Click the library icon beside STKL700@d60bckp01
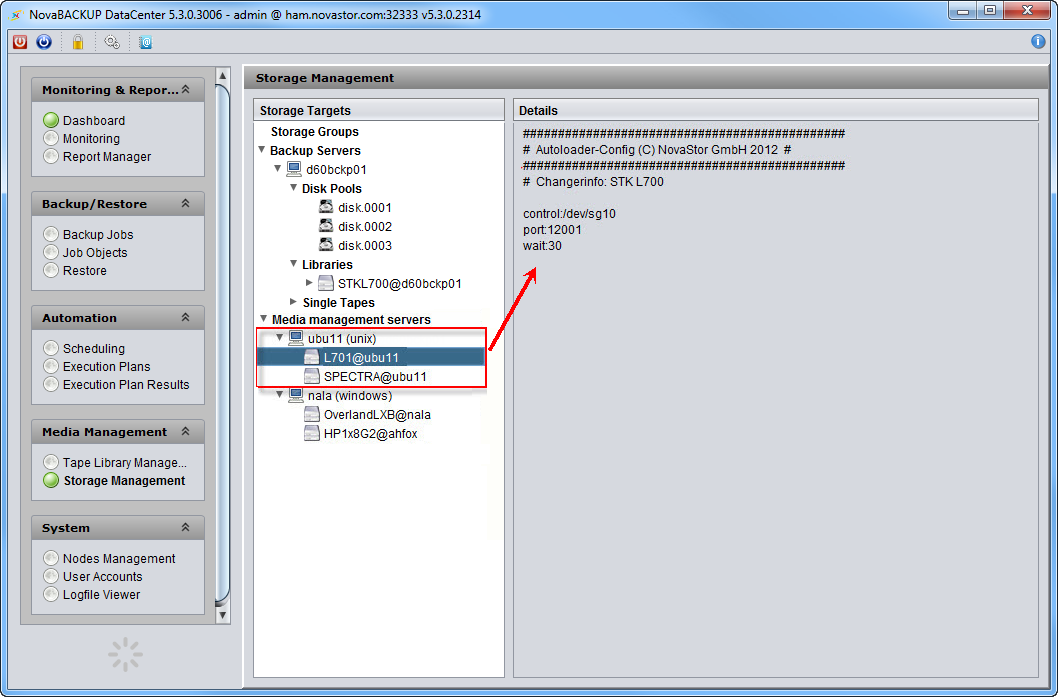The image size is (1058, 697). 326,283
